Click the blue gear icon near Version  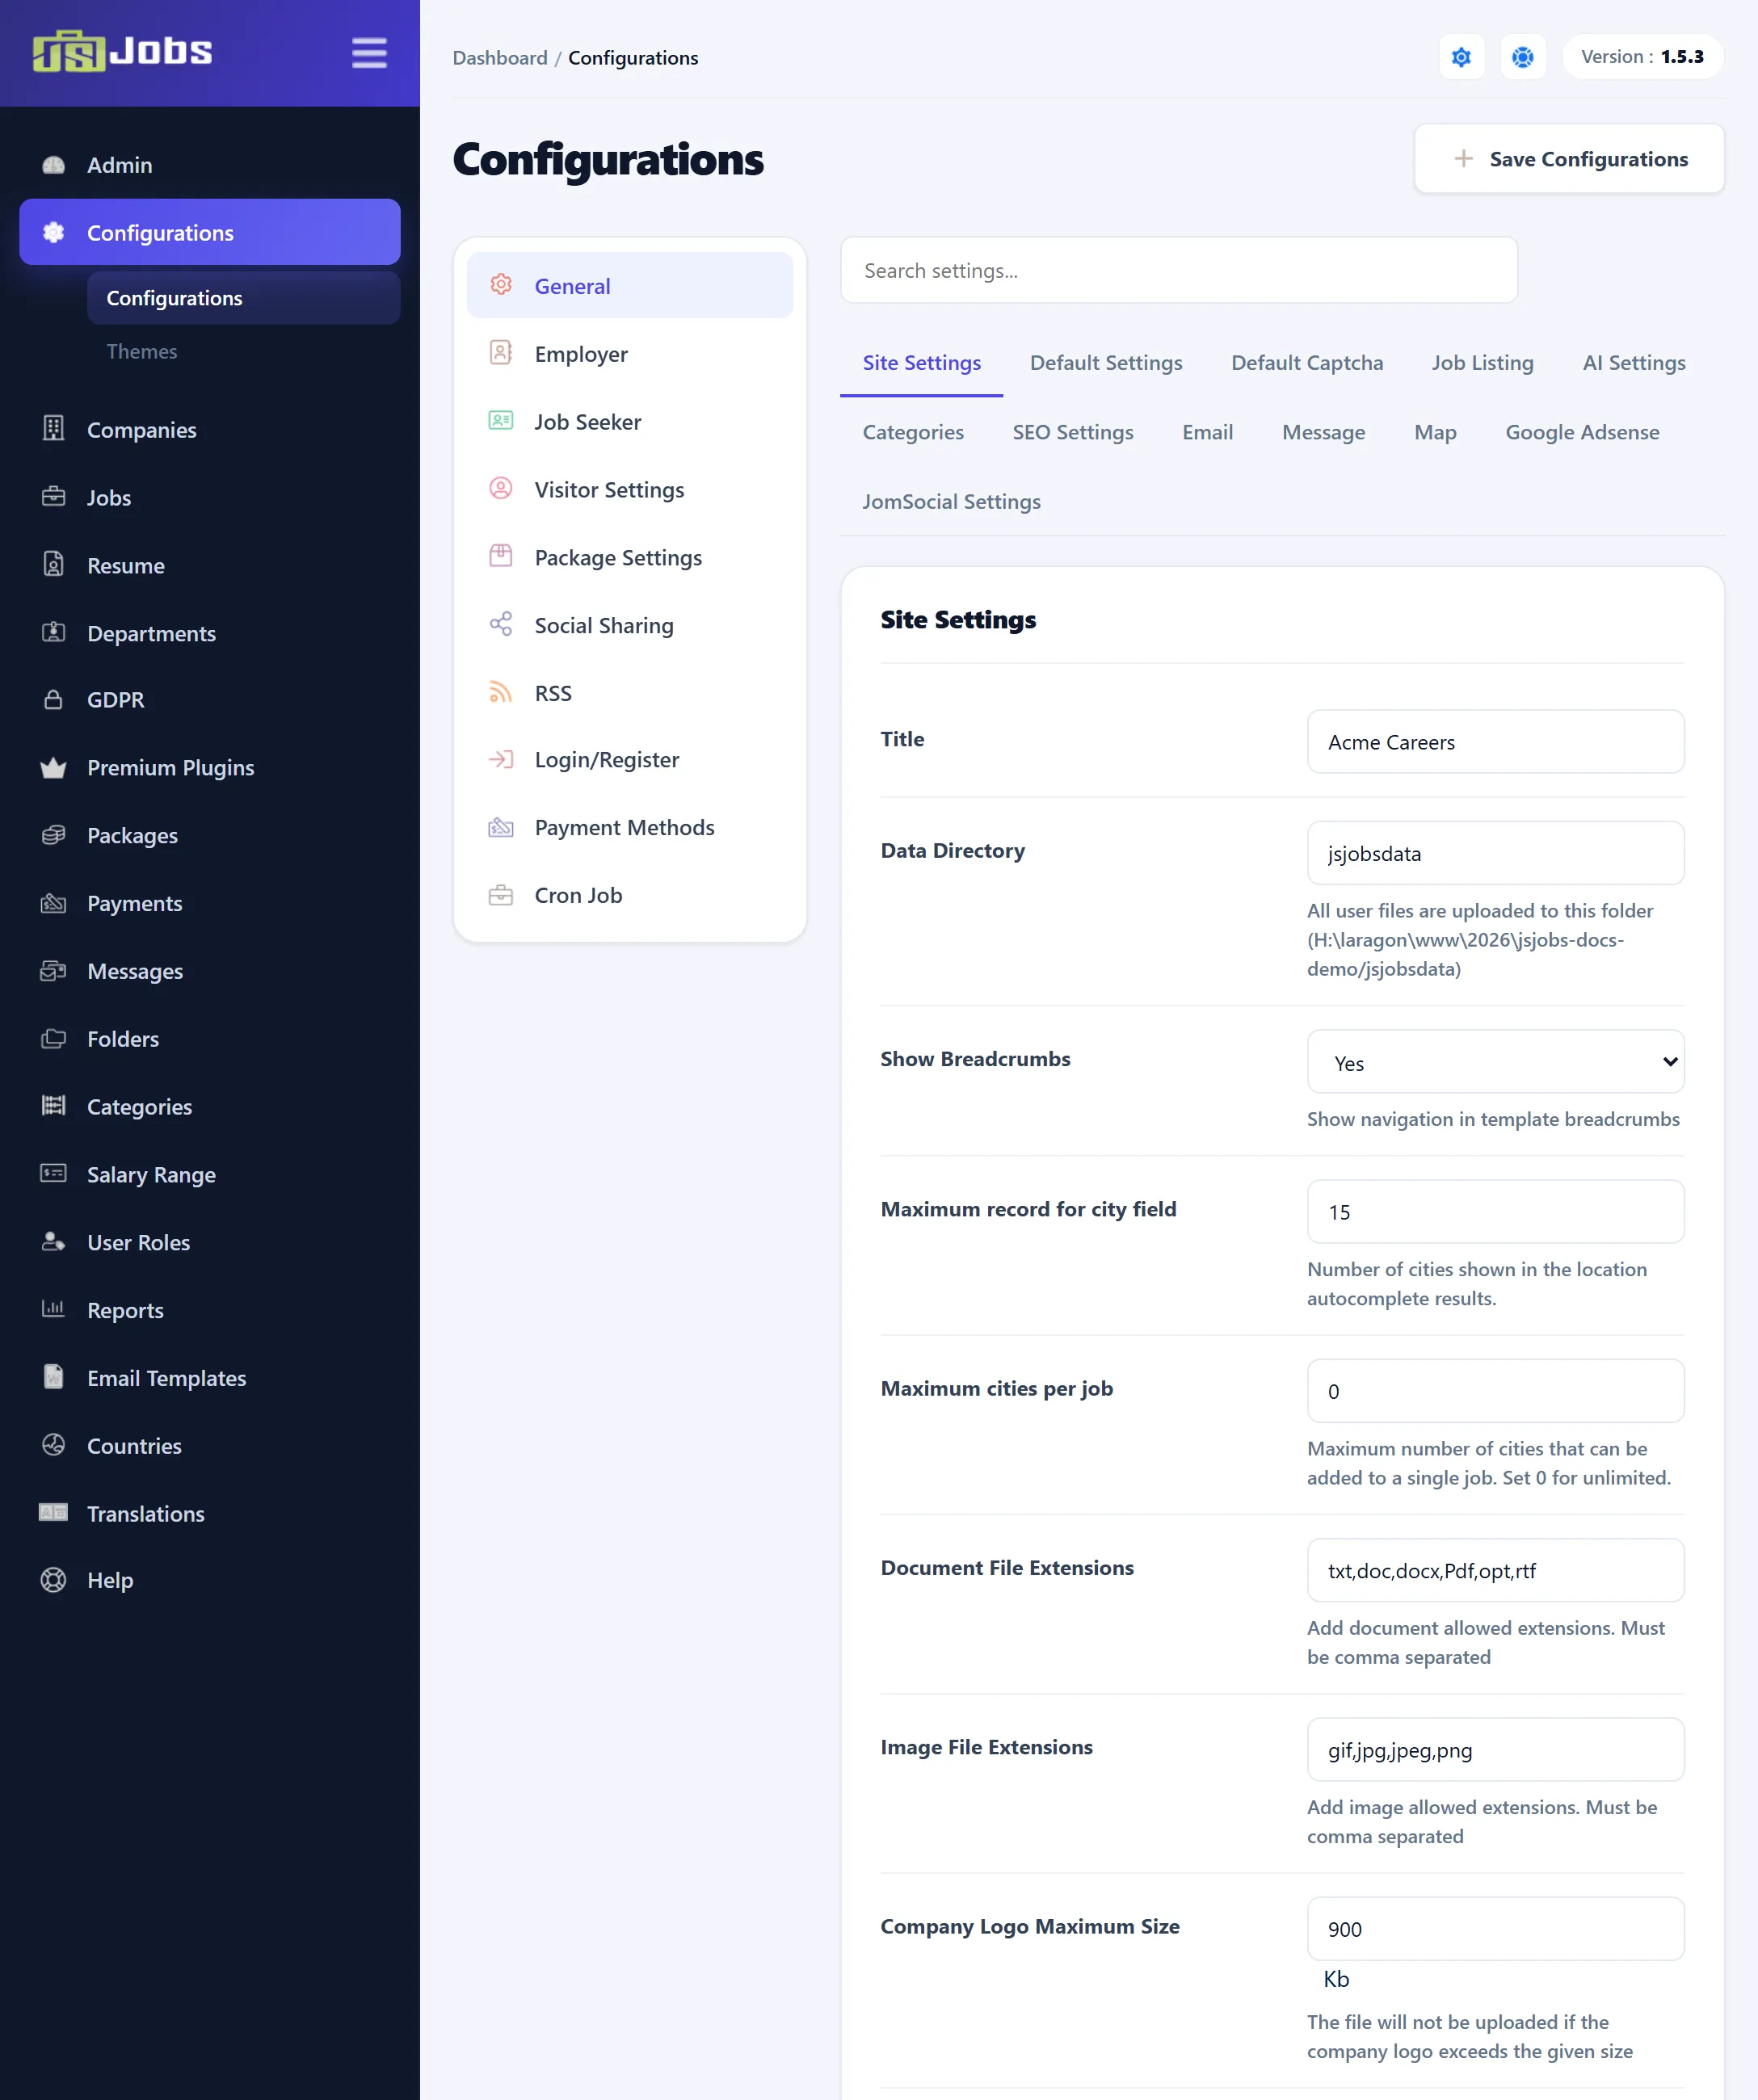coord(1461,57)
